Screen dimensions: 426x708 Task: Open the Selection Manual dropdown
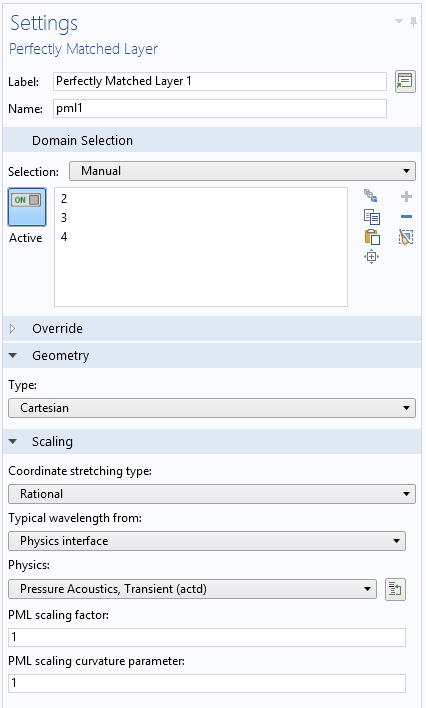[242, 171]
